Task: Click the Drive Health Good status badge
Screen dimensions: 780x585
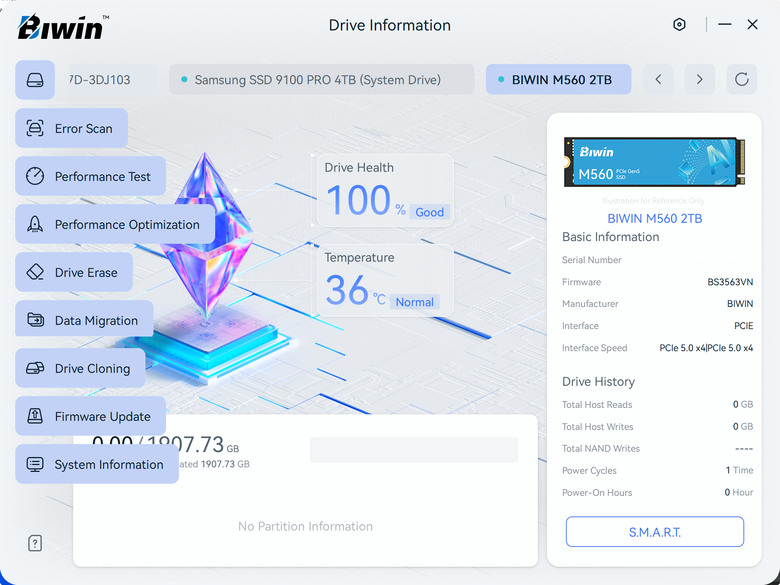Action: click(x=430, y=212)
